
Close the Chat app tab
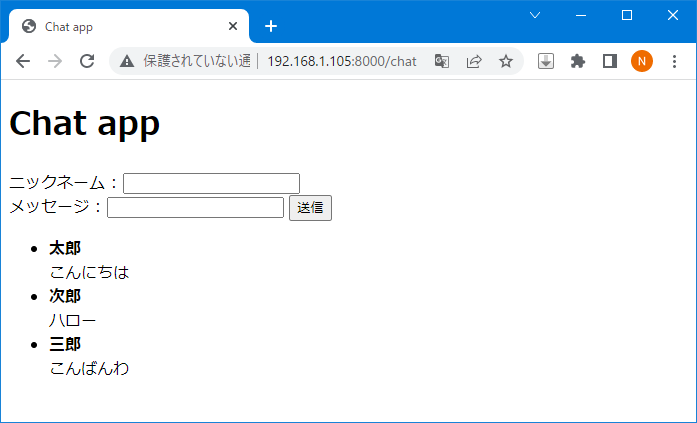point(233,27)
